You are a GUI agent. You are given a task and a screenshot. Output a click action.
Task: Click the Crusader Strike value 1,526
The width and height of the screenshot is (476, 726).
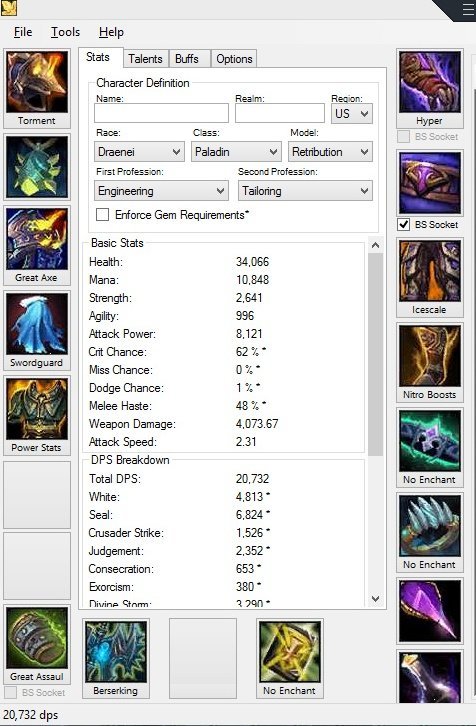(252, 533)
